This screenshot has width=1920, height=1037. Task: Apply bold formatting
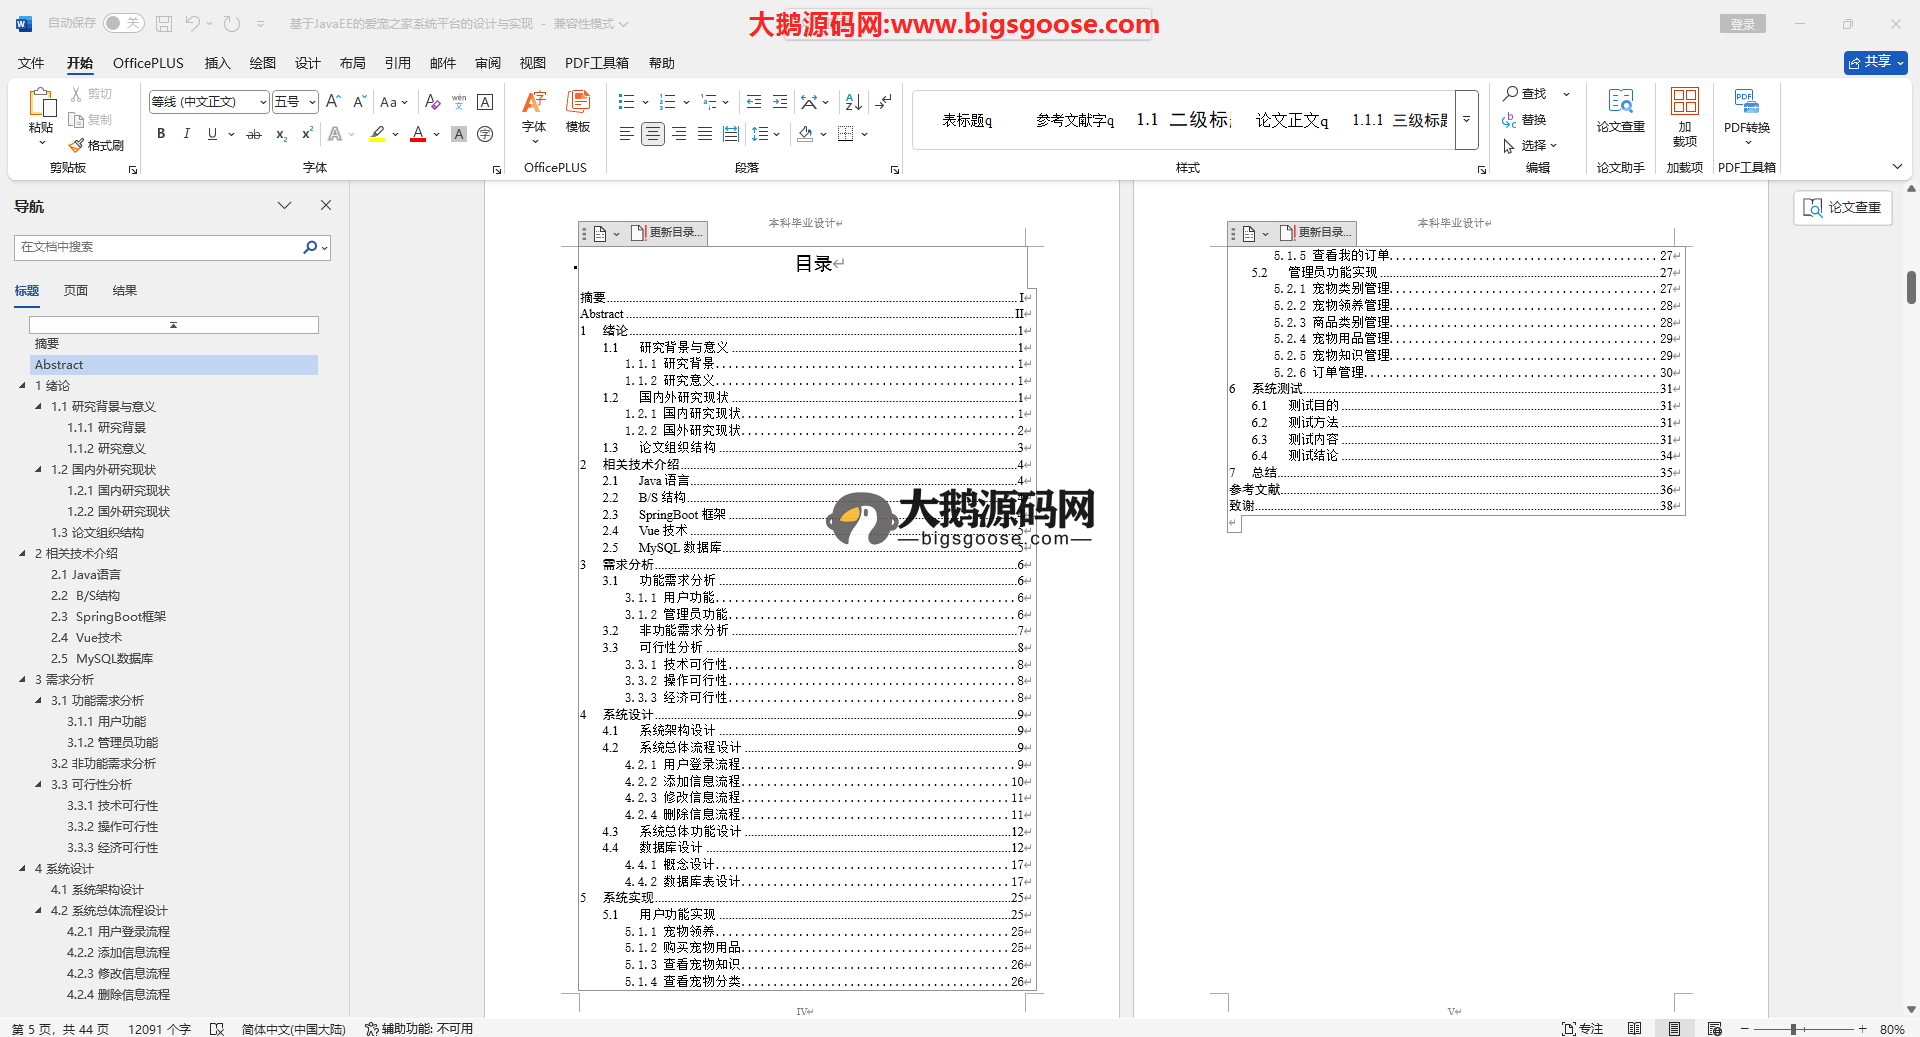point(161,134)
